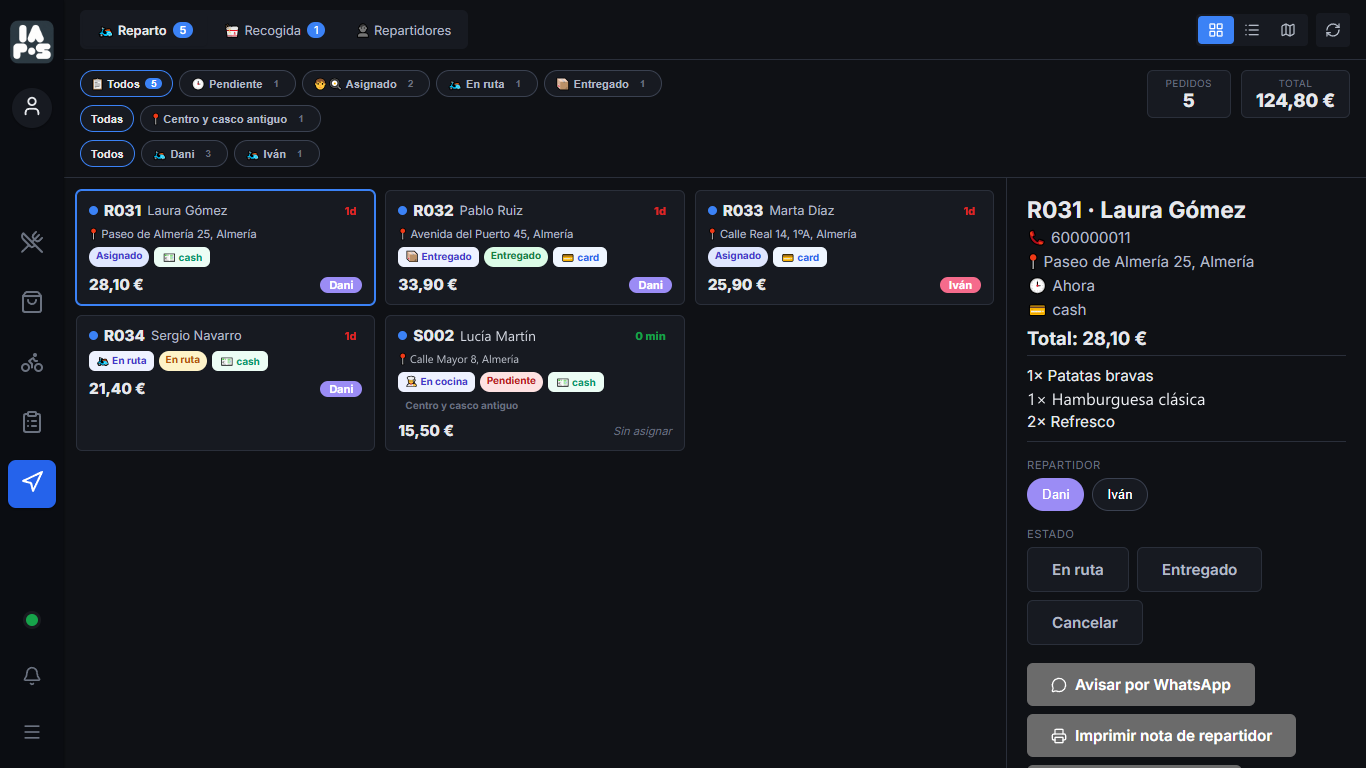1366x768 pixels.
Task: Open the shopping bag sidebar icon
Action: [x=32, y=302]
